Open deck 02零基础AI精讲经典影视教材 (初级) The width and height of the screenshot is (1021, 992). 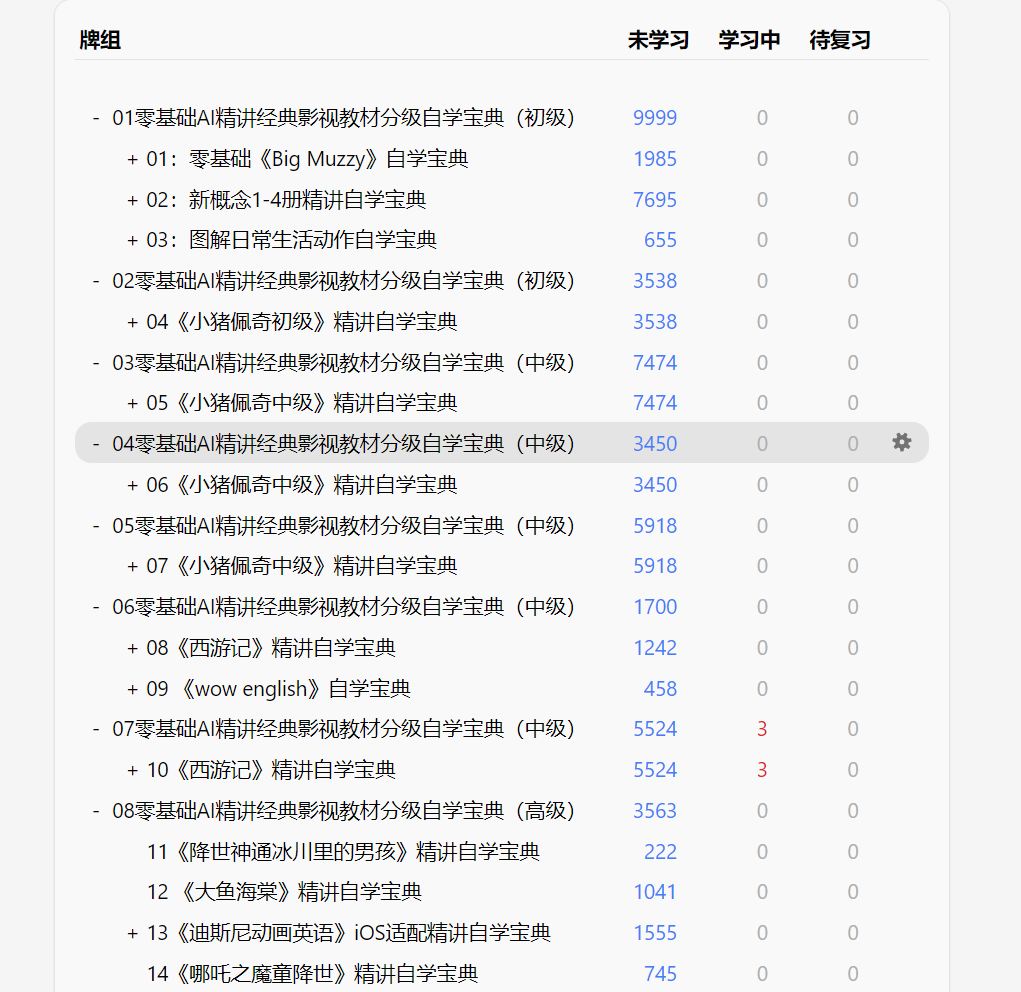343,281
